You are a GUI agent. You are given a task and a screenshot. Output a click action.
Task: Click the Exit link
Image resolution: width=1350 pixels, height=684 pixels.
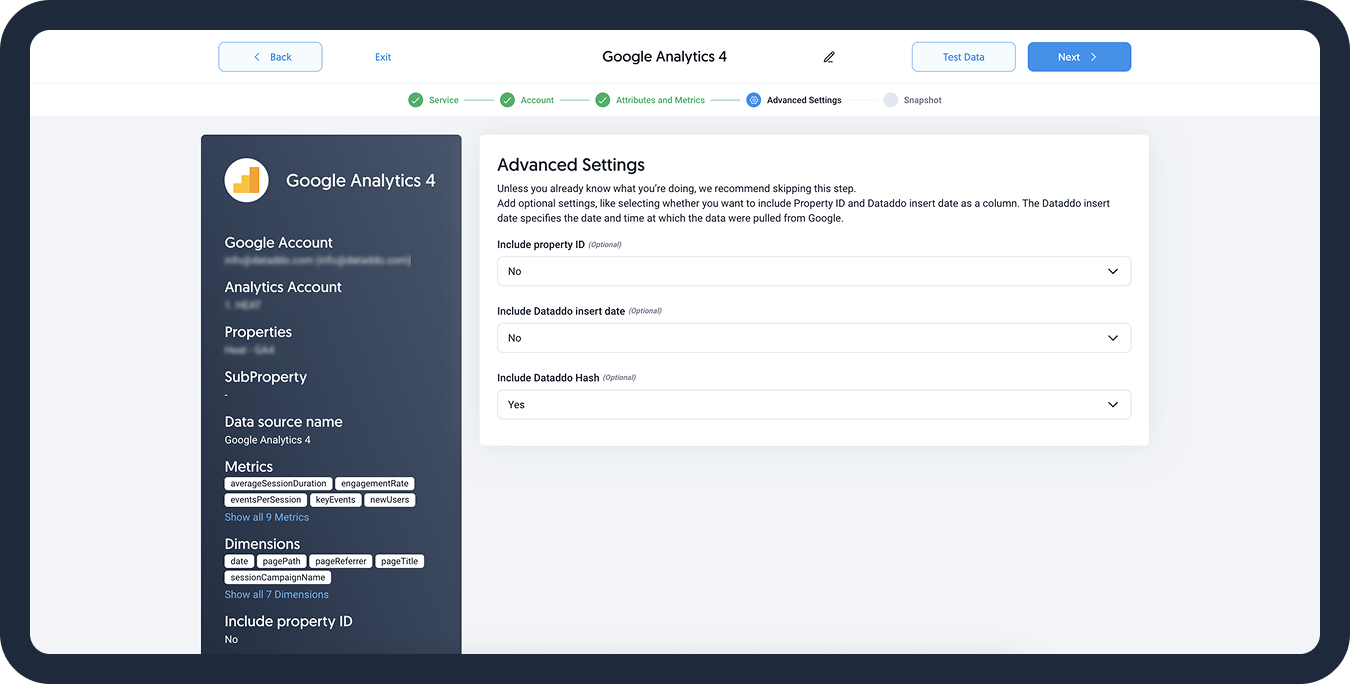click(383, 57)
